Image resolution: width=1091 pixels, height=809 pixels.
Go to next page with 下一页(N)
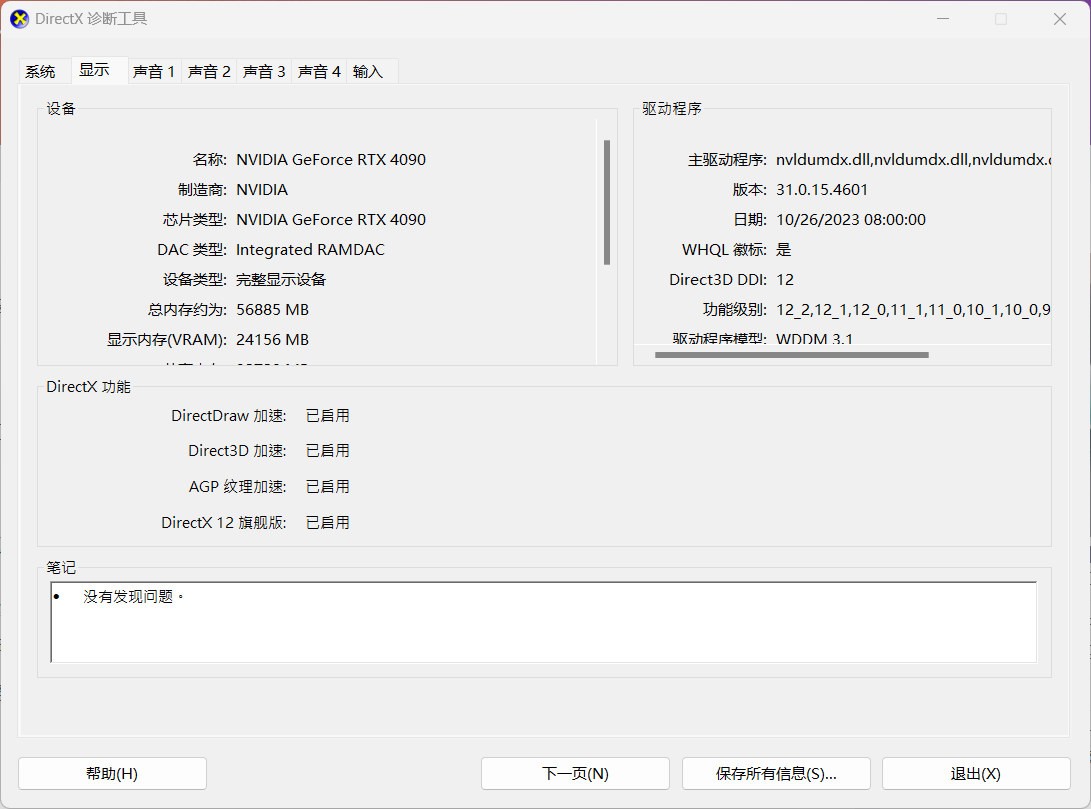[575, 774]
